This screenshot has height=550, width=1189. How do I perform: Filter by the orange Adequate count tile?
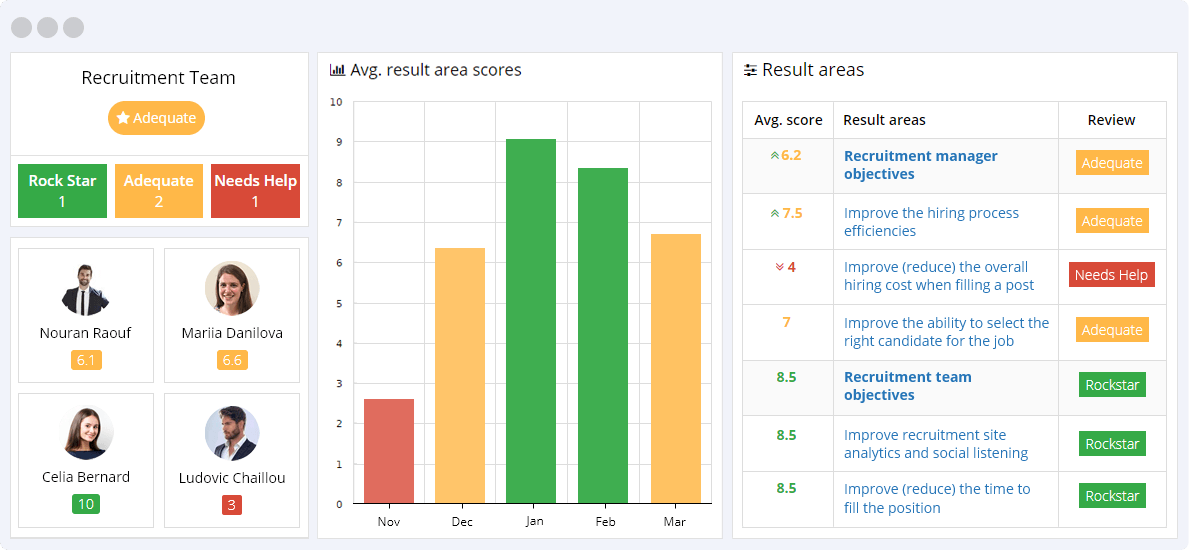click(158, 191)
